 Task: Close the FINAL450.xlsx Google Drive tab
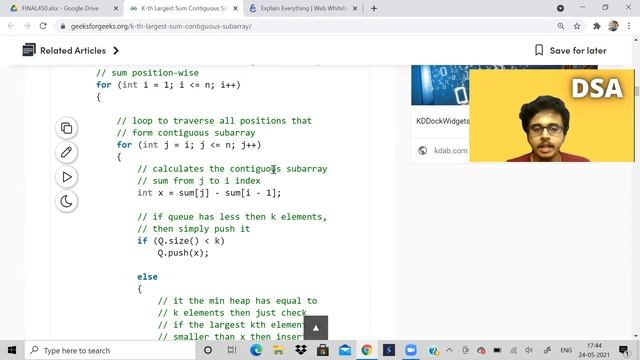(116, 8)
